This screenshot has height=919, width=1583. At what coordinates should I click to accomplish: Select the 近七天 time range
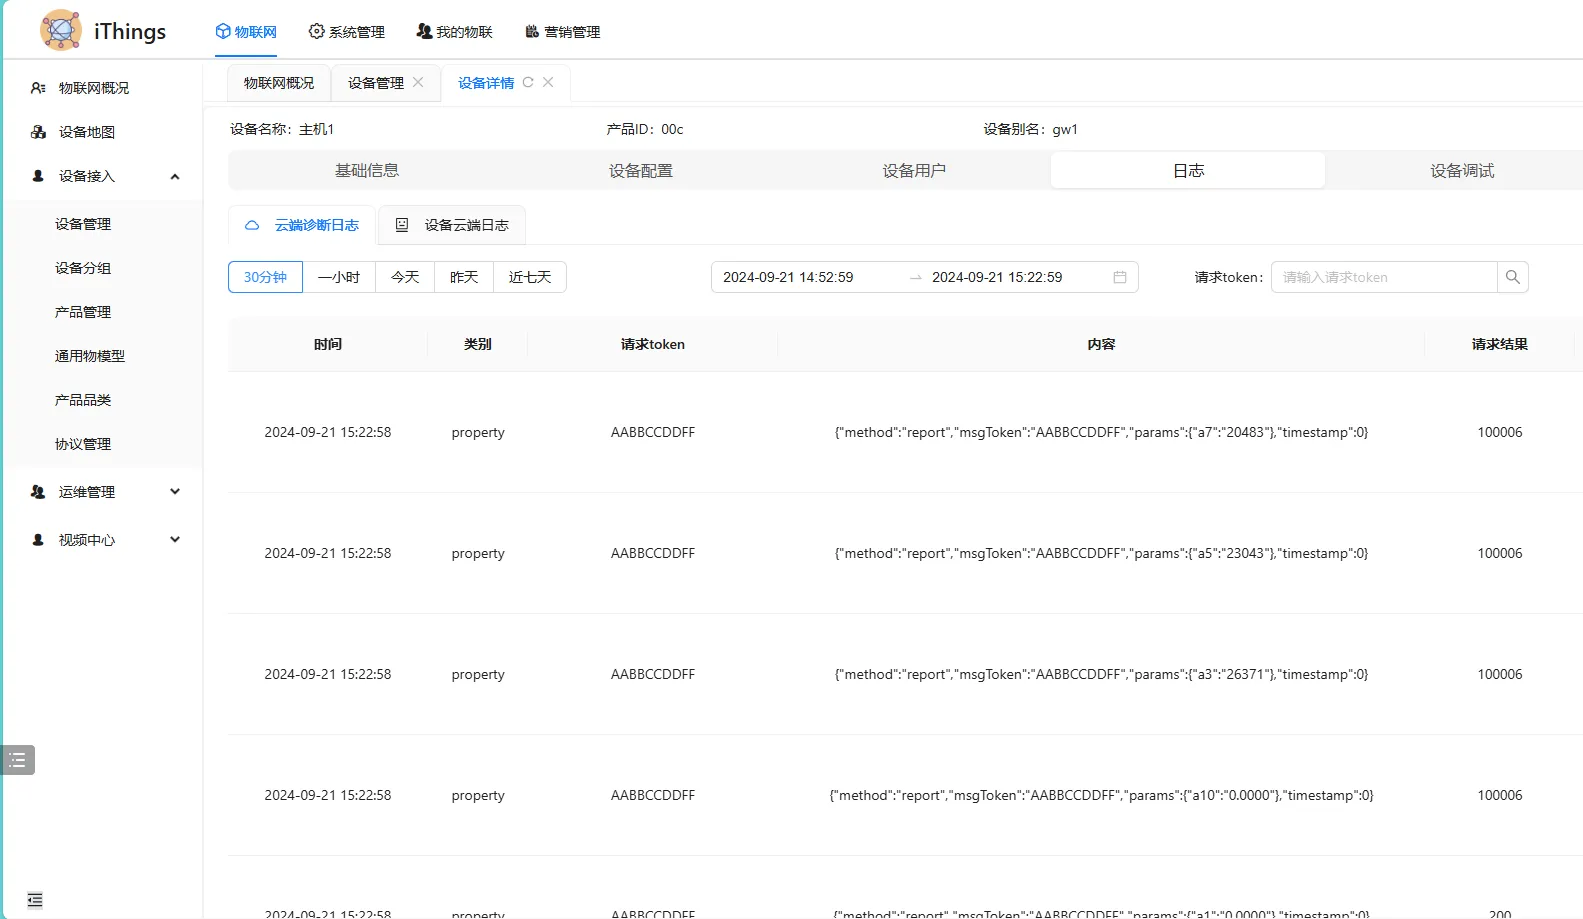point(530,277)
